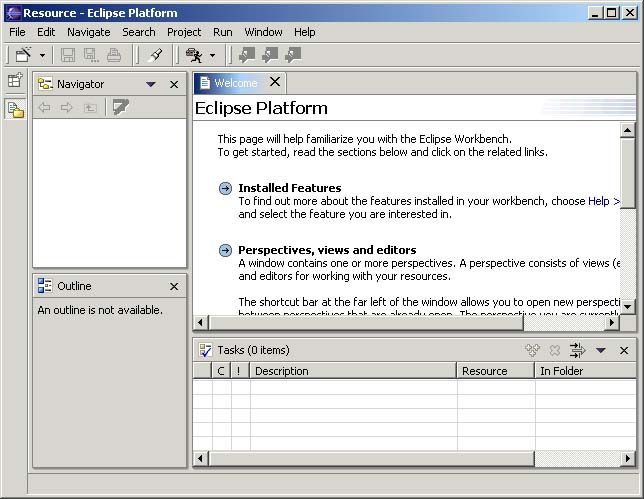Click the New Task icon in Tasks view

click(533, 350)
